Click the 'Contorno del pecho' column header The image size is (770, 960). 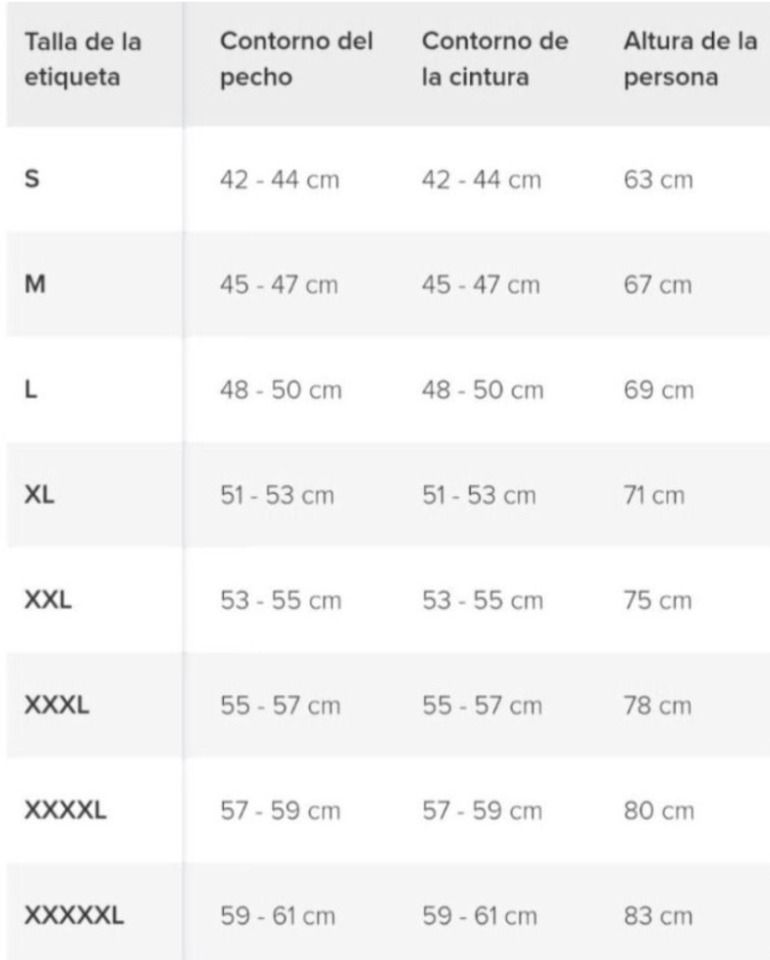296,60
